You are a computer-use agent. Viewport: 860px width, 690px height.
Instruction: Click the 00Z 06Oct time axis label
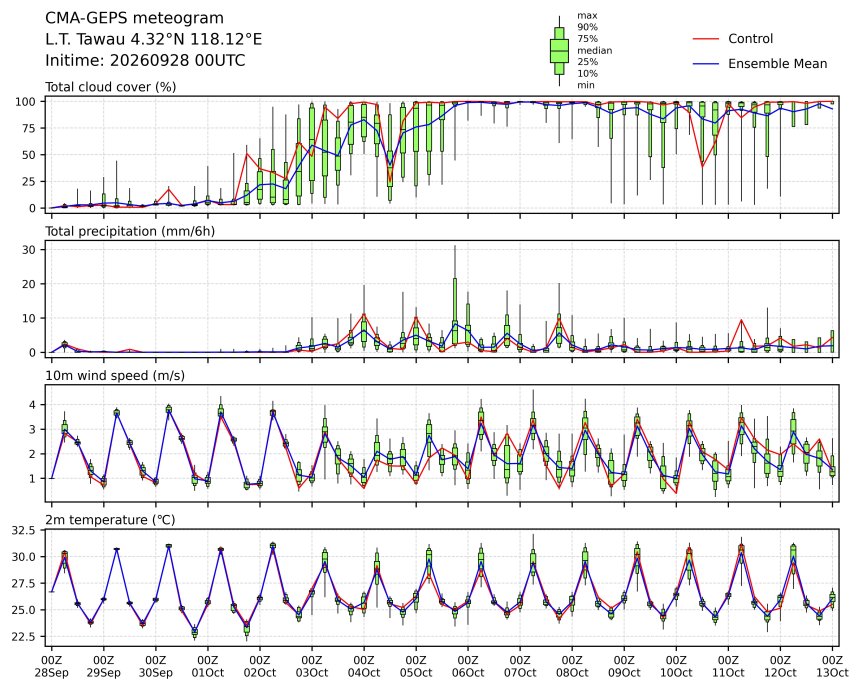point(468,666)
